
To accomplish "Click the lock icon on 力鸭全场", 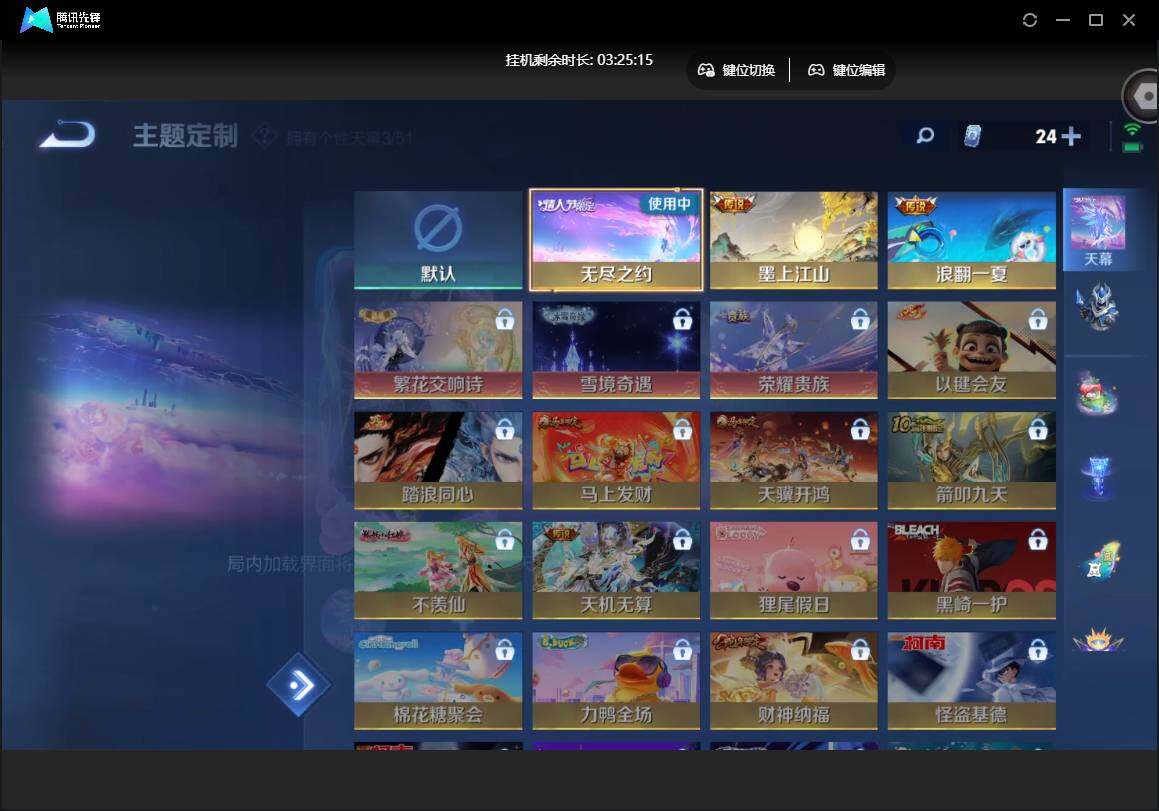I will coord(682,650).
